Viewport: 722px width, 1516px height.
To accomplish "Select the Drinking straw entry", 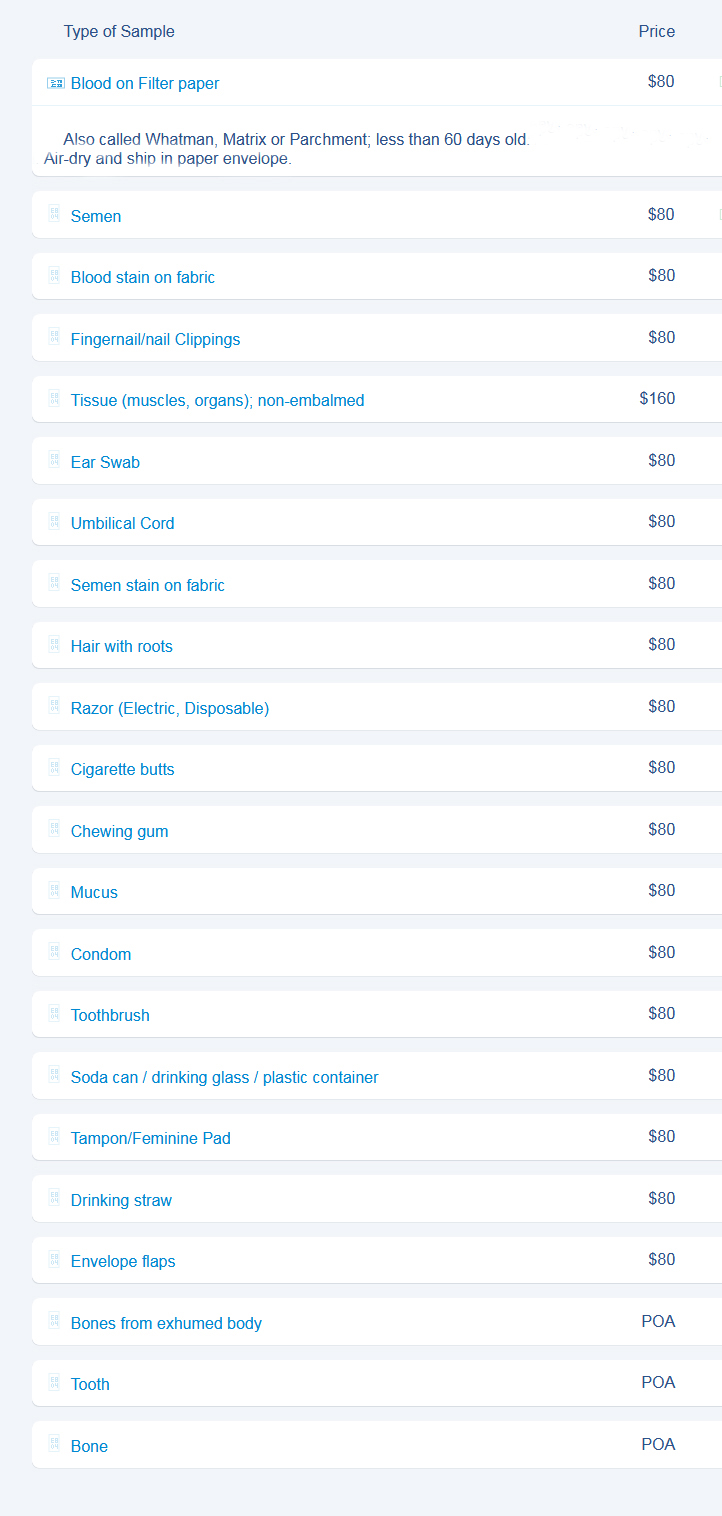I will [121, 1200].
